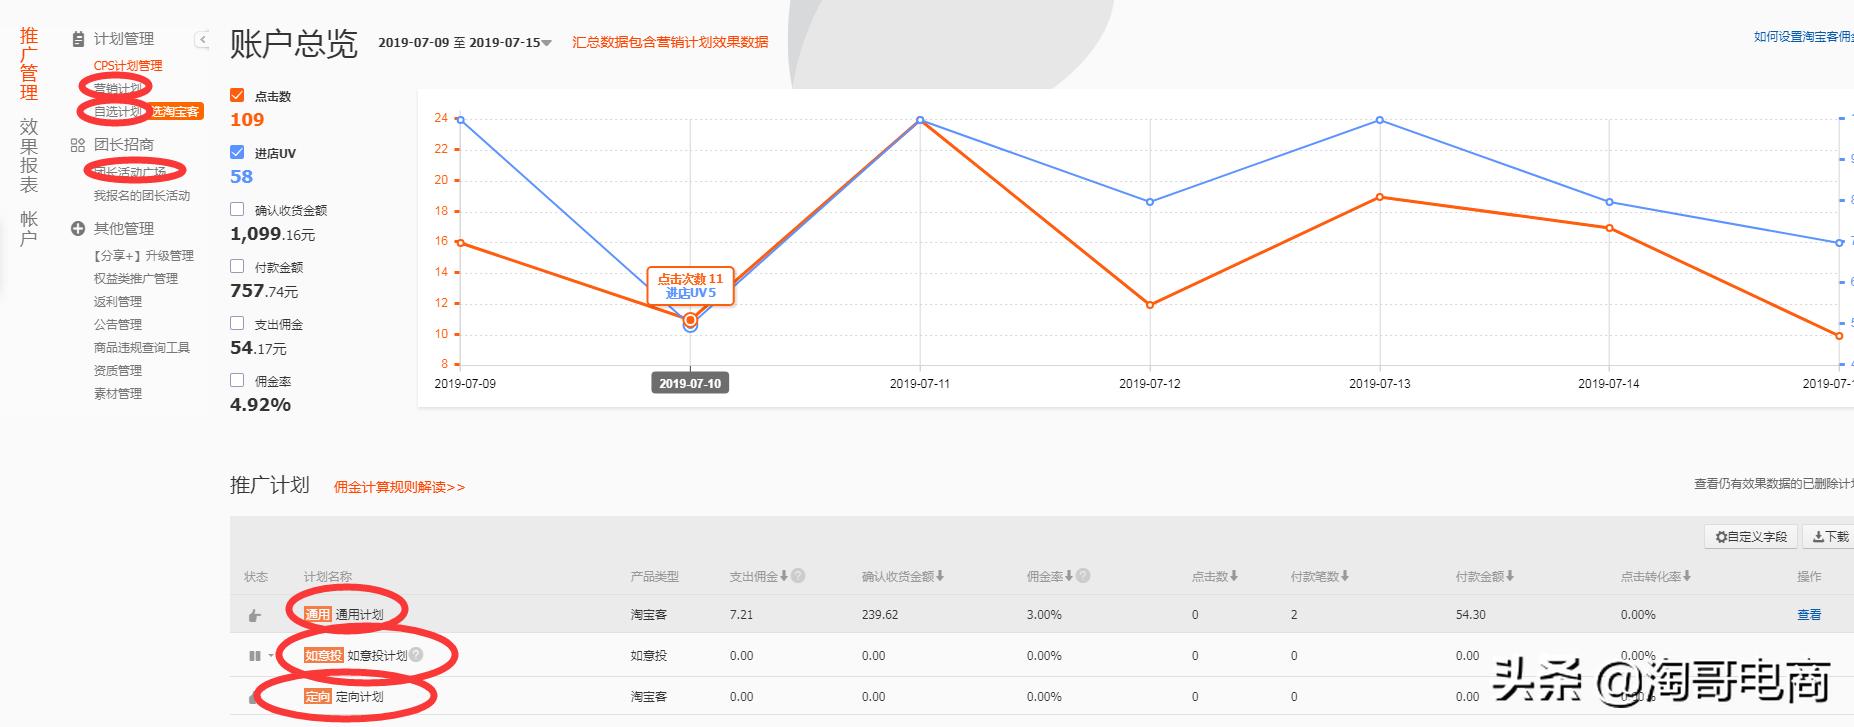This screenshot has height=727, width=1854.
Task: Click the 2019-07-13 blue data point on chart
Action: tap(1380, 120)
